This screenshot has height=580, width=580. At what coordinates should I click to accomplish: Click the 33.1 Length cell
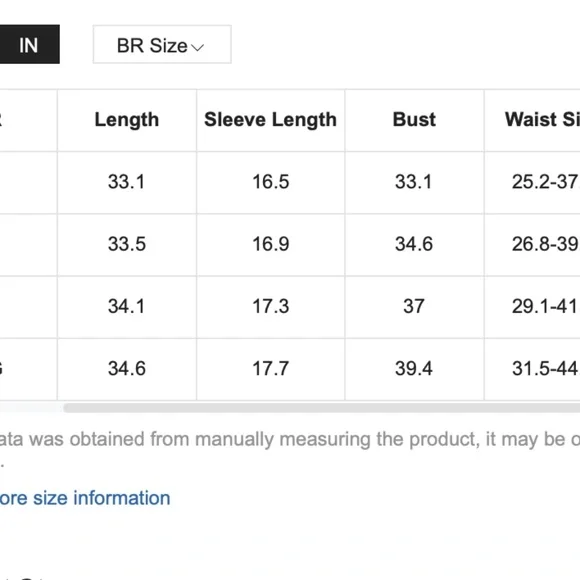click(x=127, y=182)
